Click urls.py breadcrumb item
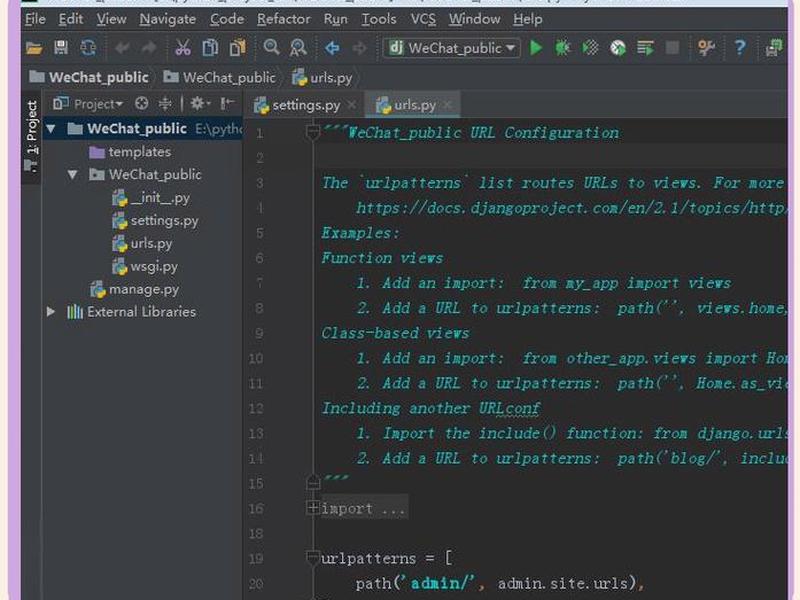 [x=322, y=78]
